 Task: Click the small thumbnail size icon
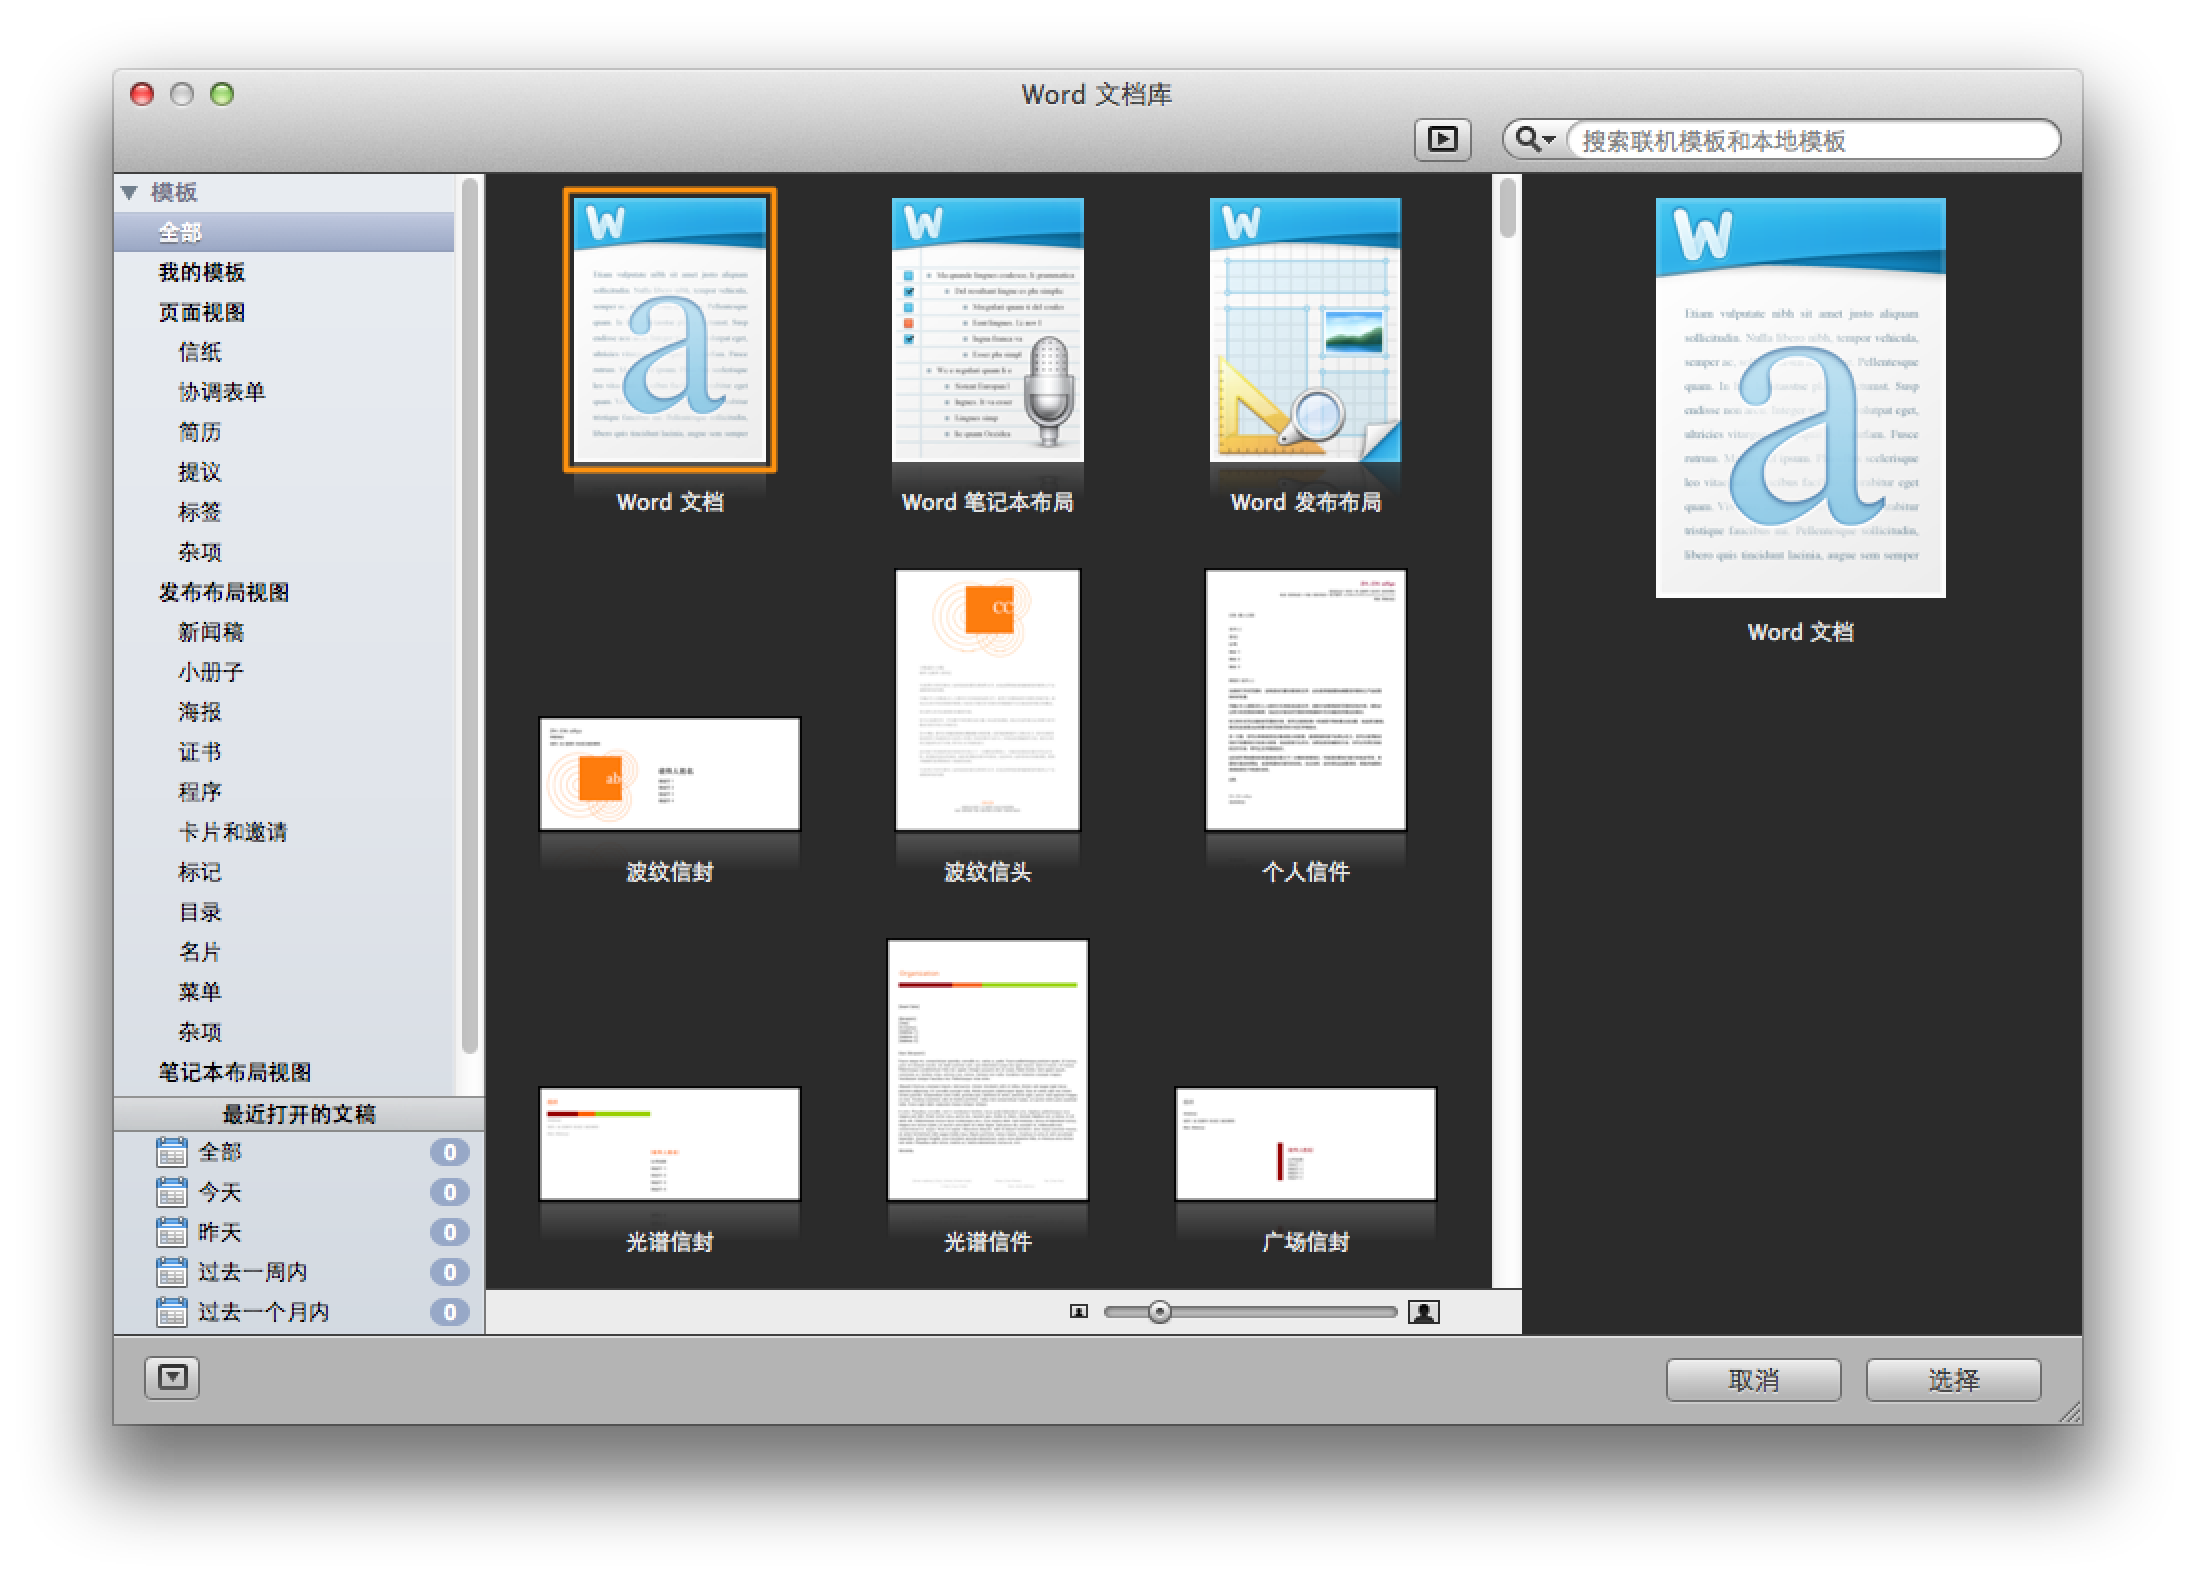1078,1311
